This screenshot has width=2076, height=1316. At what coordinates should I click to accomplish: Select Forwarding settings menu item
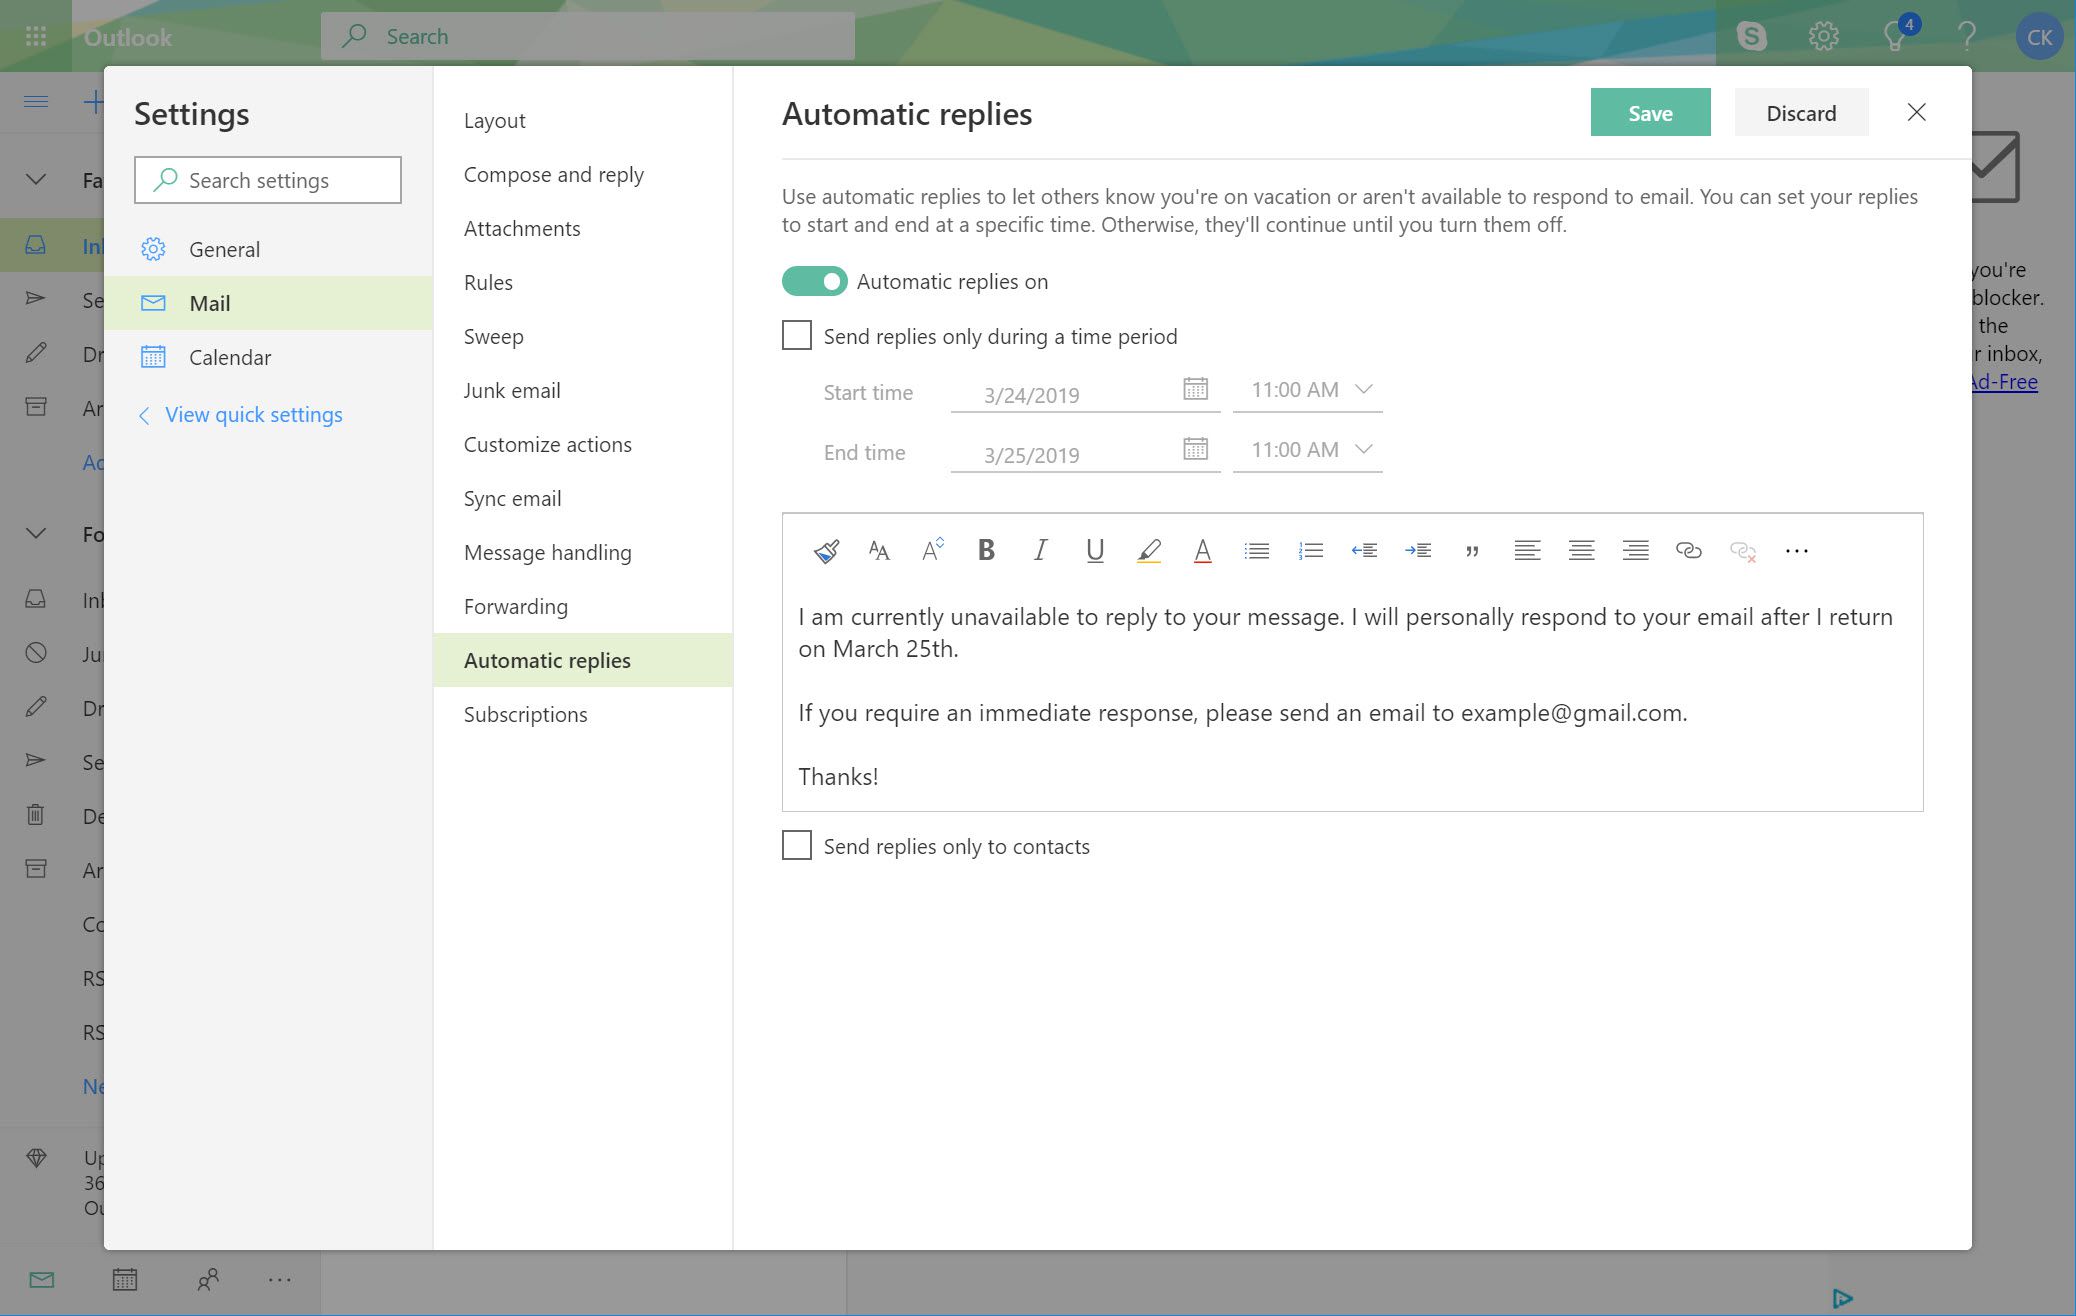tap(514, 605)
